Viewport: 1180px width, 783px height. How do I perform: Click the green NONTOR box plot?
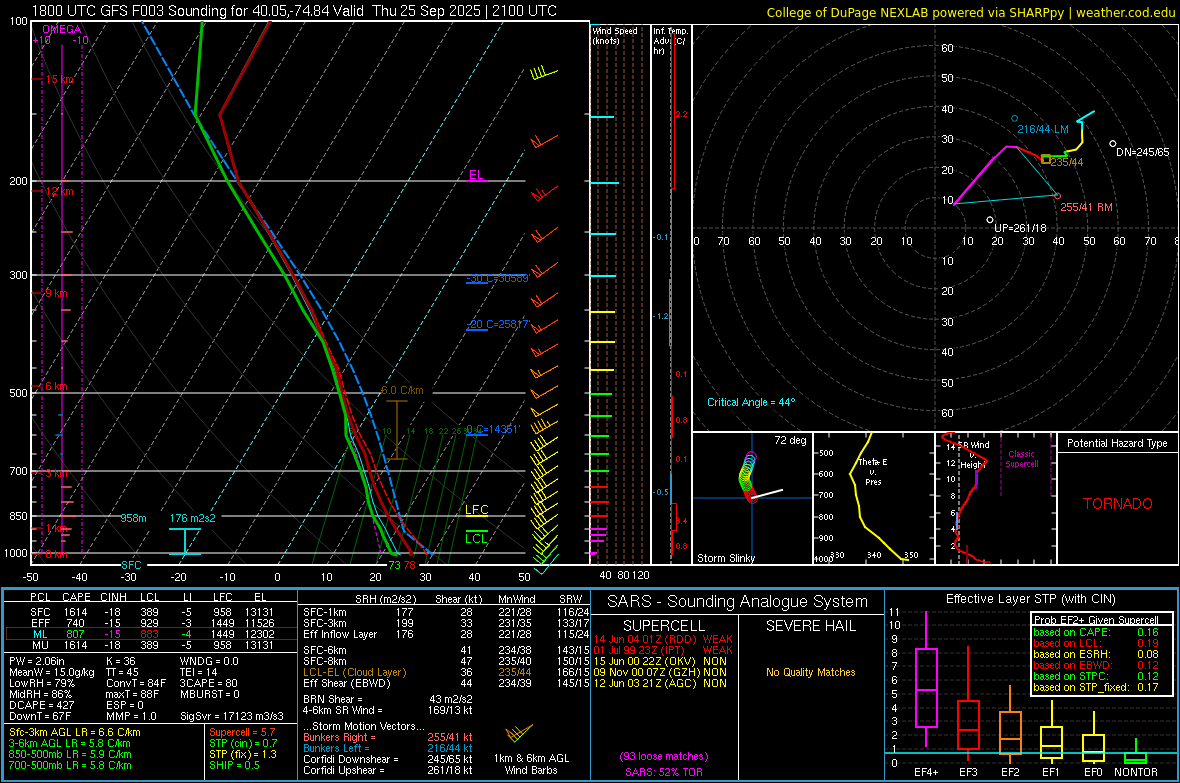point(1135,757)
